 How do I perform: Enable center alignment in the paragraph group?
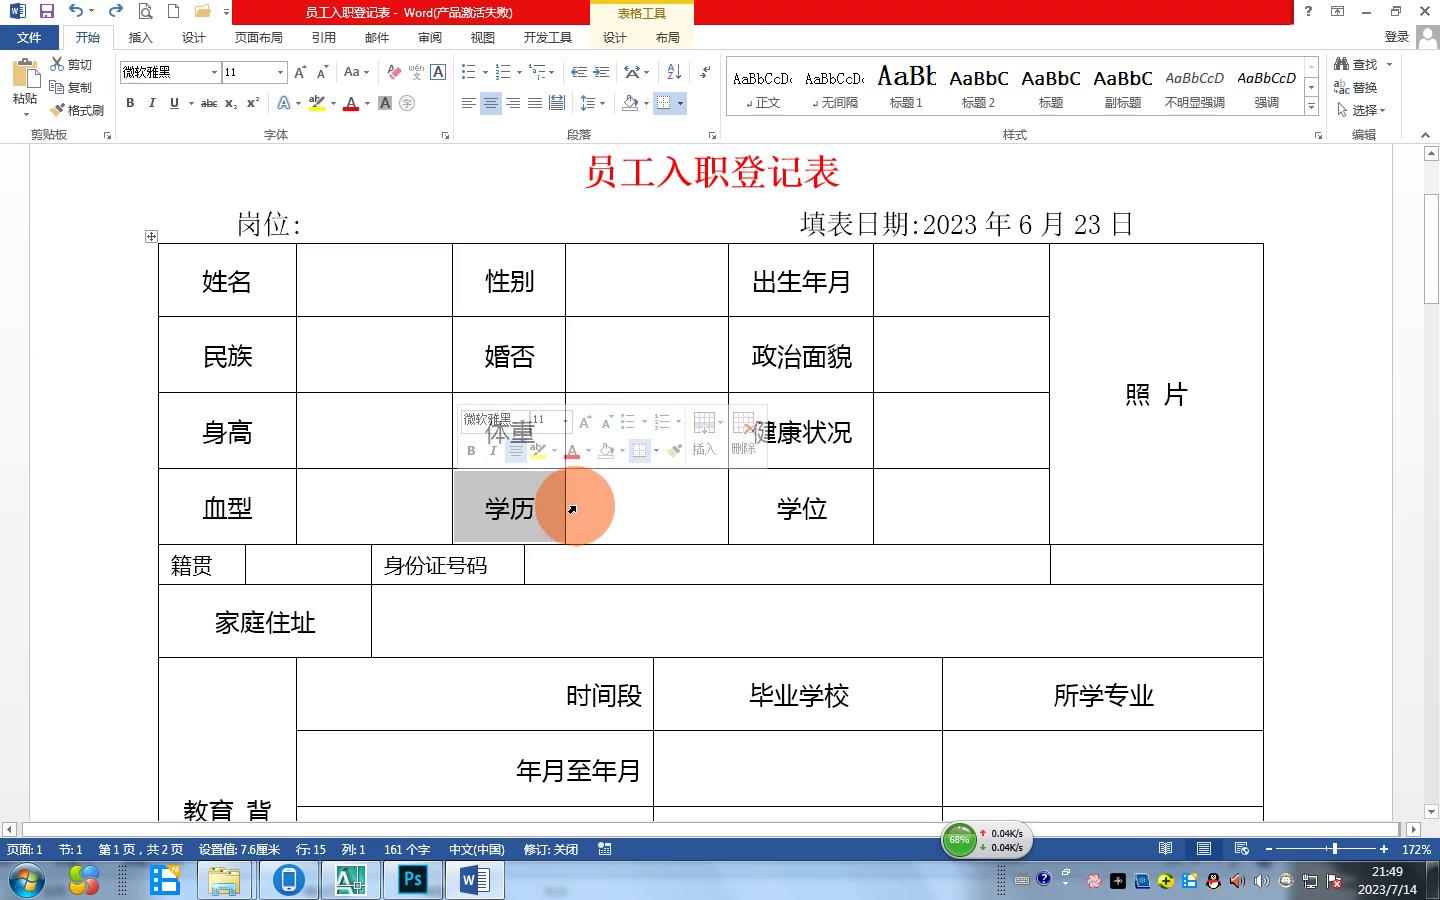[490, 103]
